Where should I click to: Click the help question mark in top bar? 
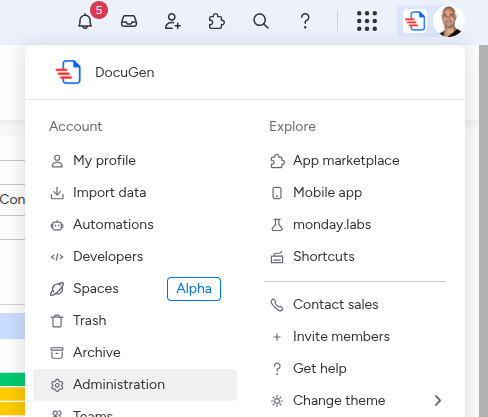point(305,21)
